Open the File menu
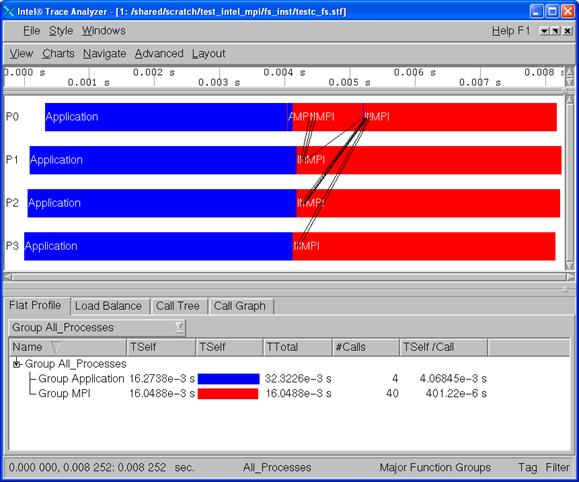Viewport: 579px width, 482px height. point(31,31)
